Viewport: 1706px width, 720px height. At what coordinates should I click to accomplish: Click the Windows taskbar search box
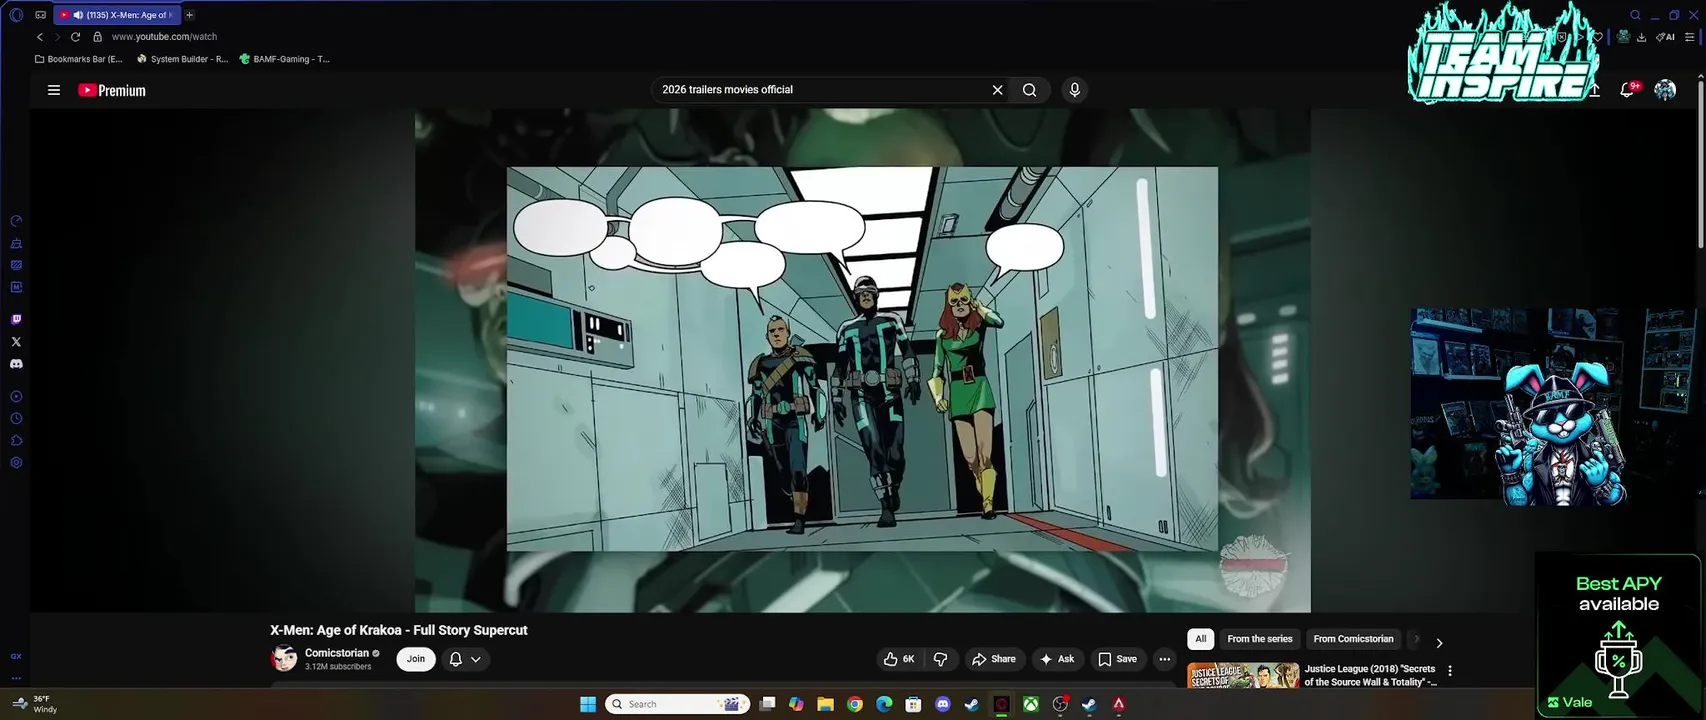[678, 704]
